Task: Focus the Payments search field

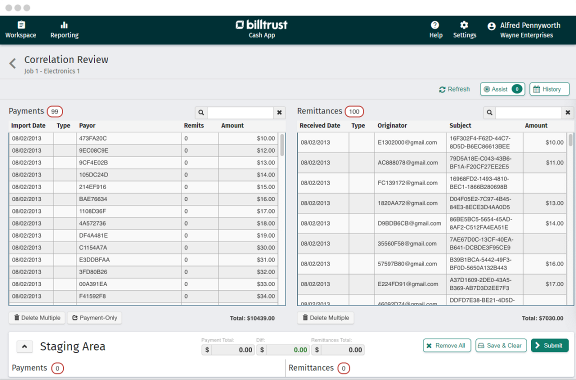Action: point(240,112)
